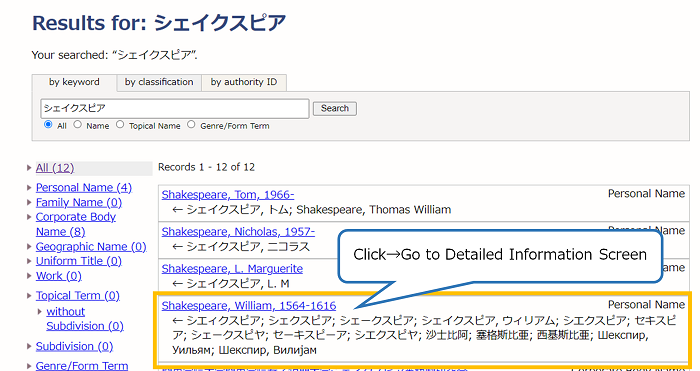Filter by Subdivision (0)
The height and width of the screenshot is (371, 700).
click(74, 346)
